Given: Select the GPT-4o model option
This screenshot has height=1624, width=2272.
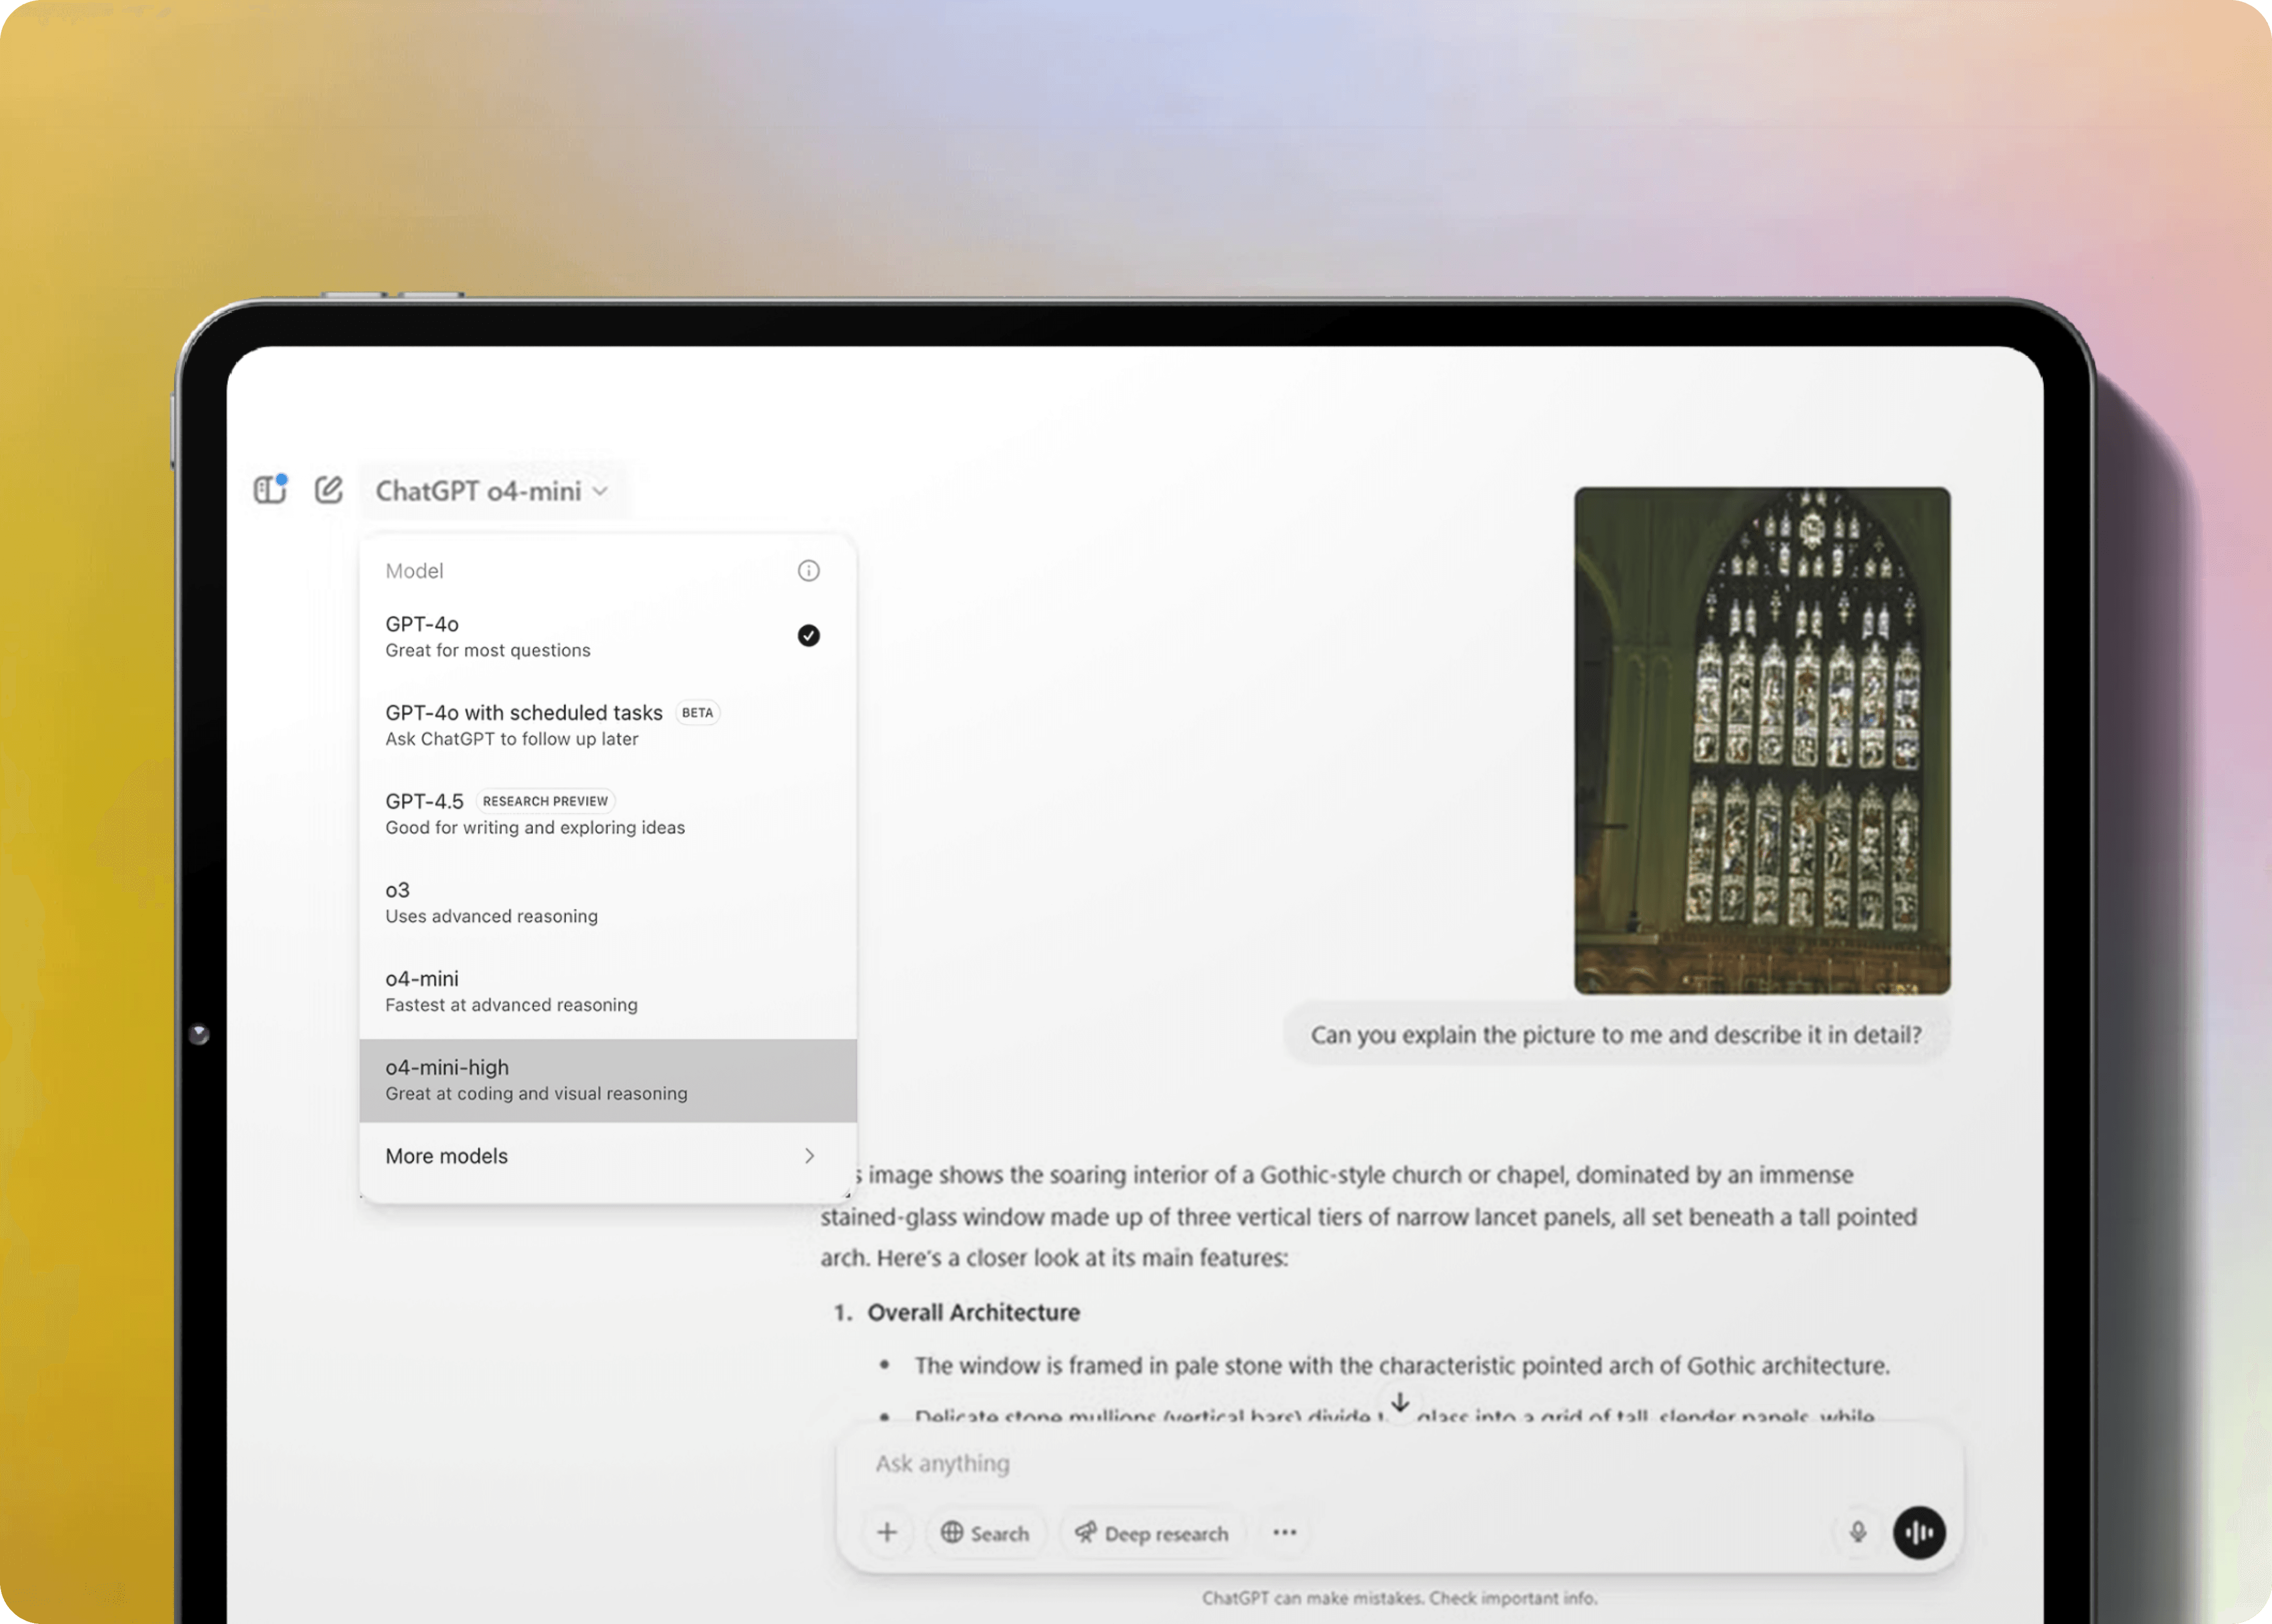Looking at the screenshot, I should click(606, 636).
